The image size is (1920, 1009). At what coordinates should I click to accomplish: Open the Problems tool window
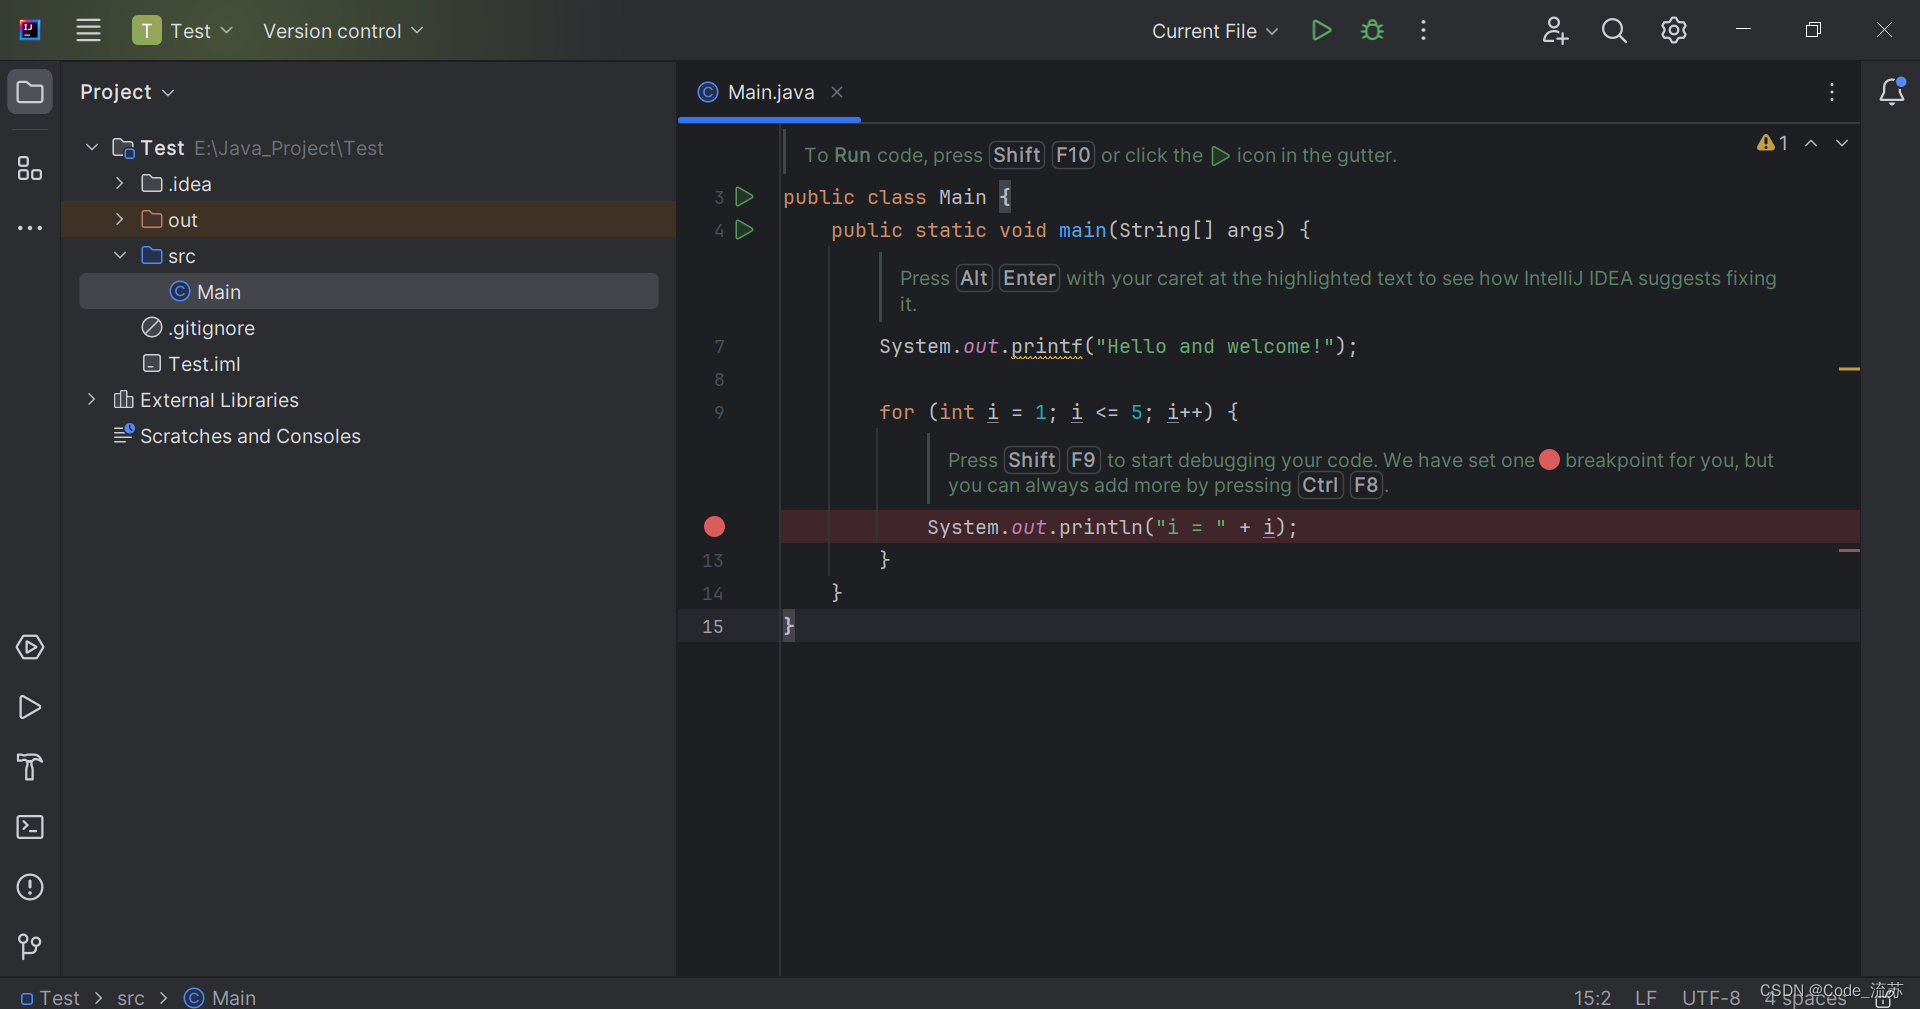click(30, 887)
